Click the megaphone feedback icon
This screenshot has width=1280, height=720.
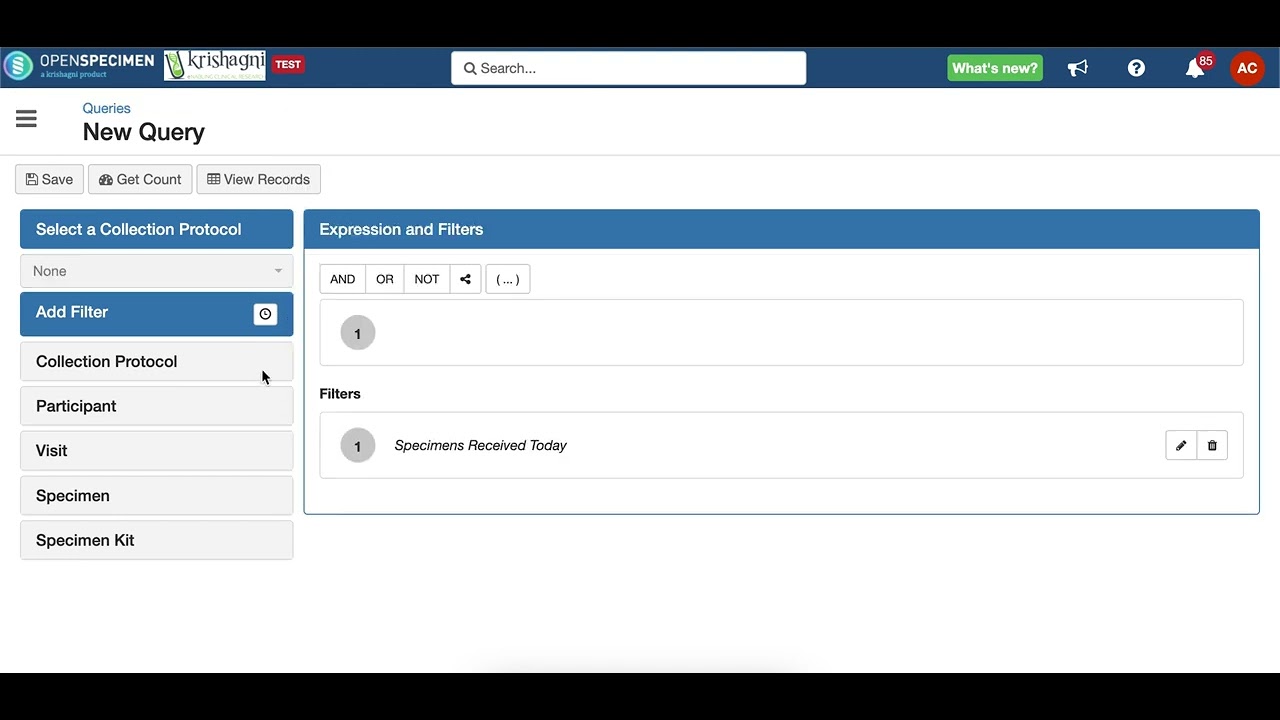[x=1077, y=68]
